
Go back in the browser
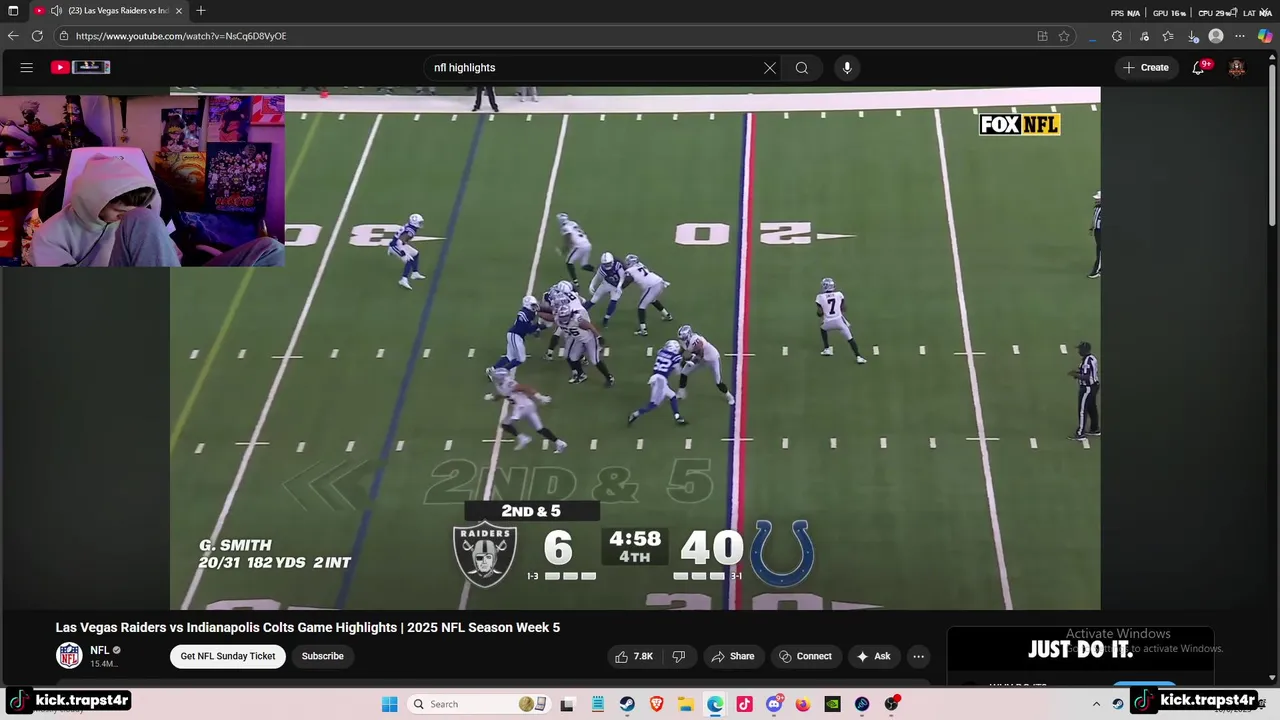pos(13,36)
